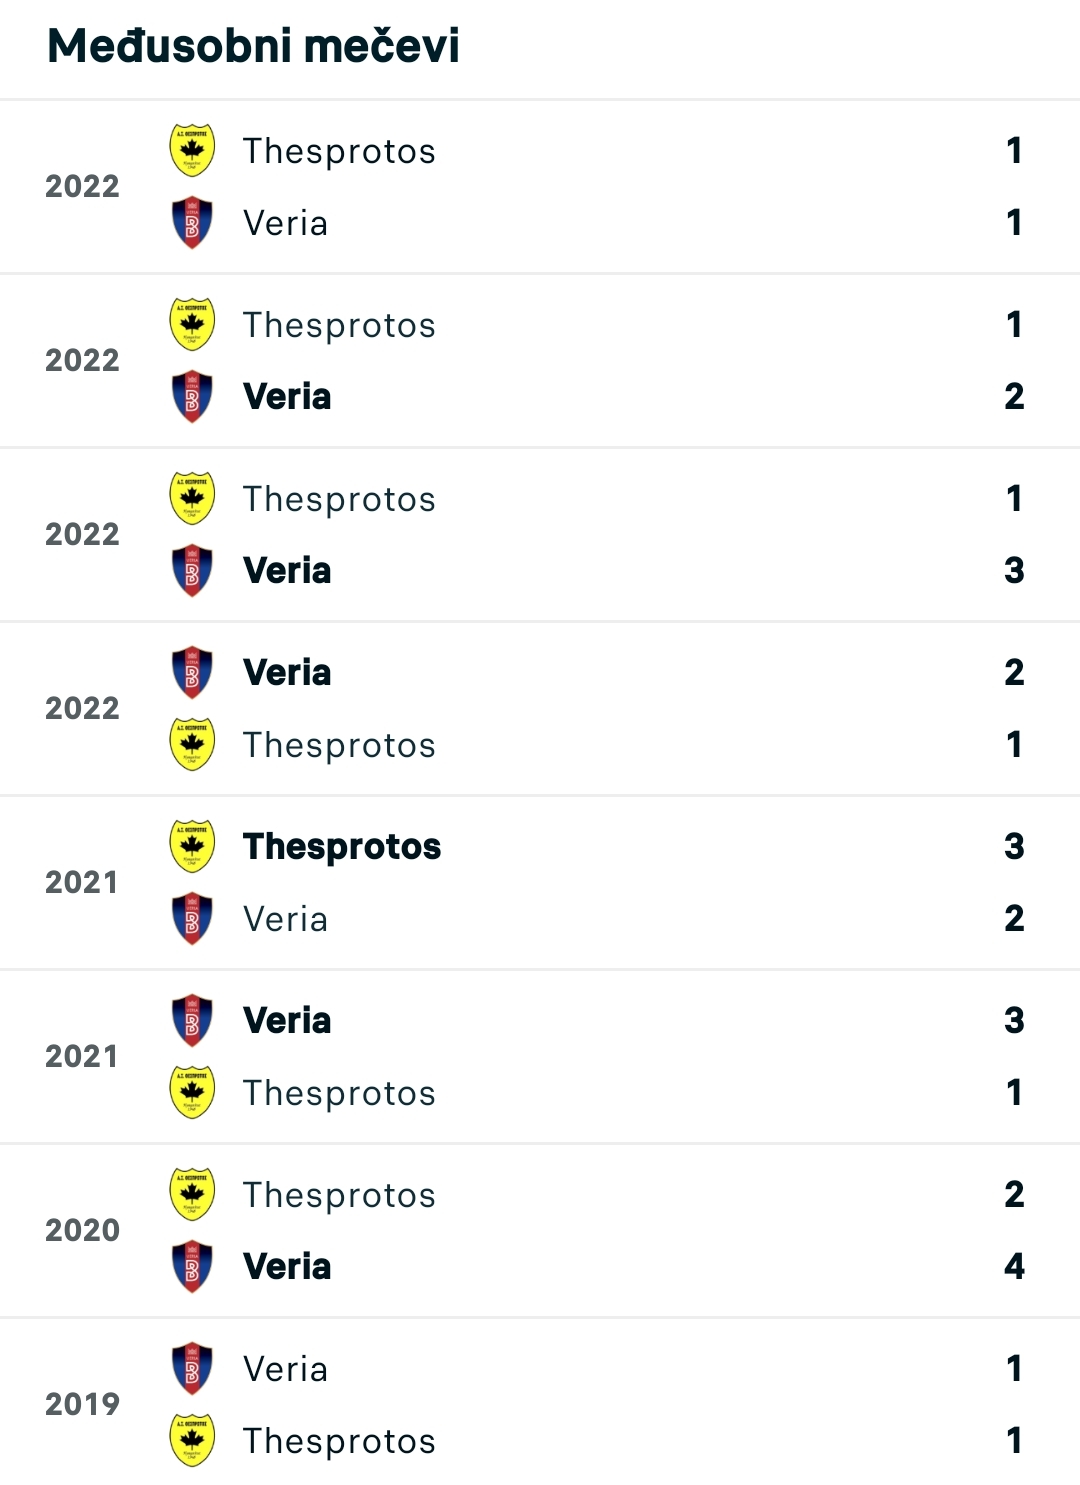Click Thesprotos crest in the 1-3 match
Viewport: 1080px width, 1485px height.
[192, 499]
